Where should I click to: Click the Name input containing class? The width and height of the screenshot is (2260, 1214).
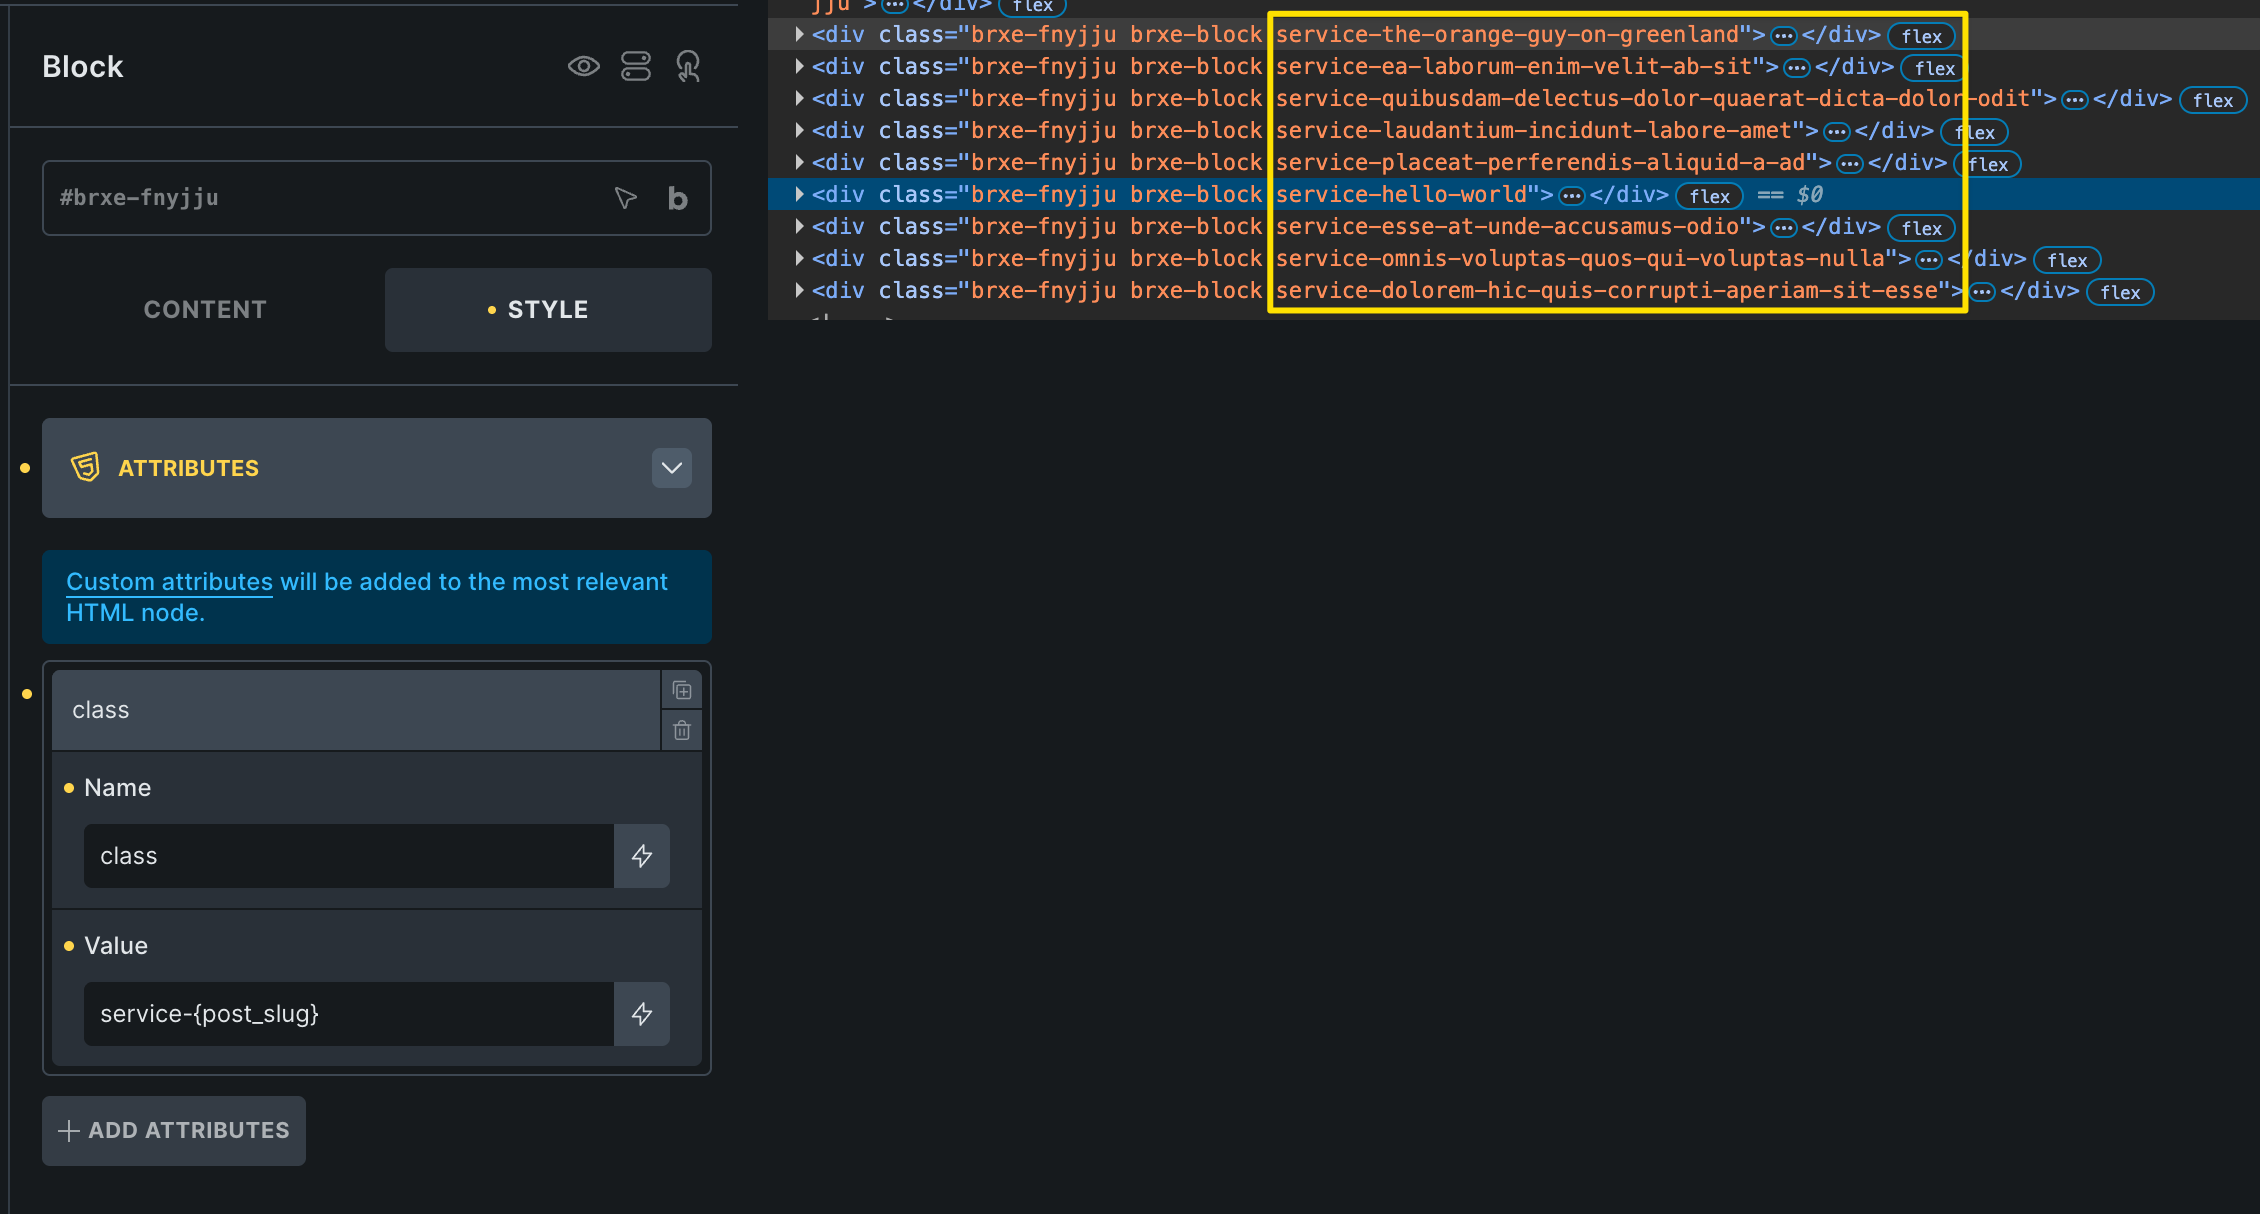point(348,856)
